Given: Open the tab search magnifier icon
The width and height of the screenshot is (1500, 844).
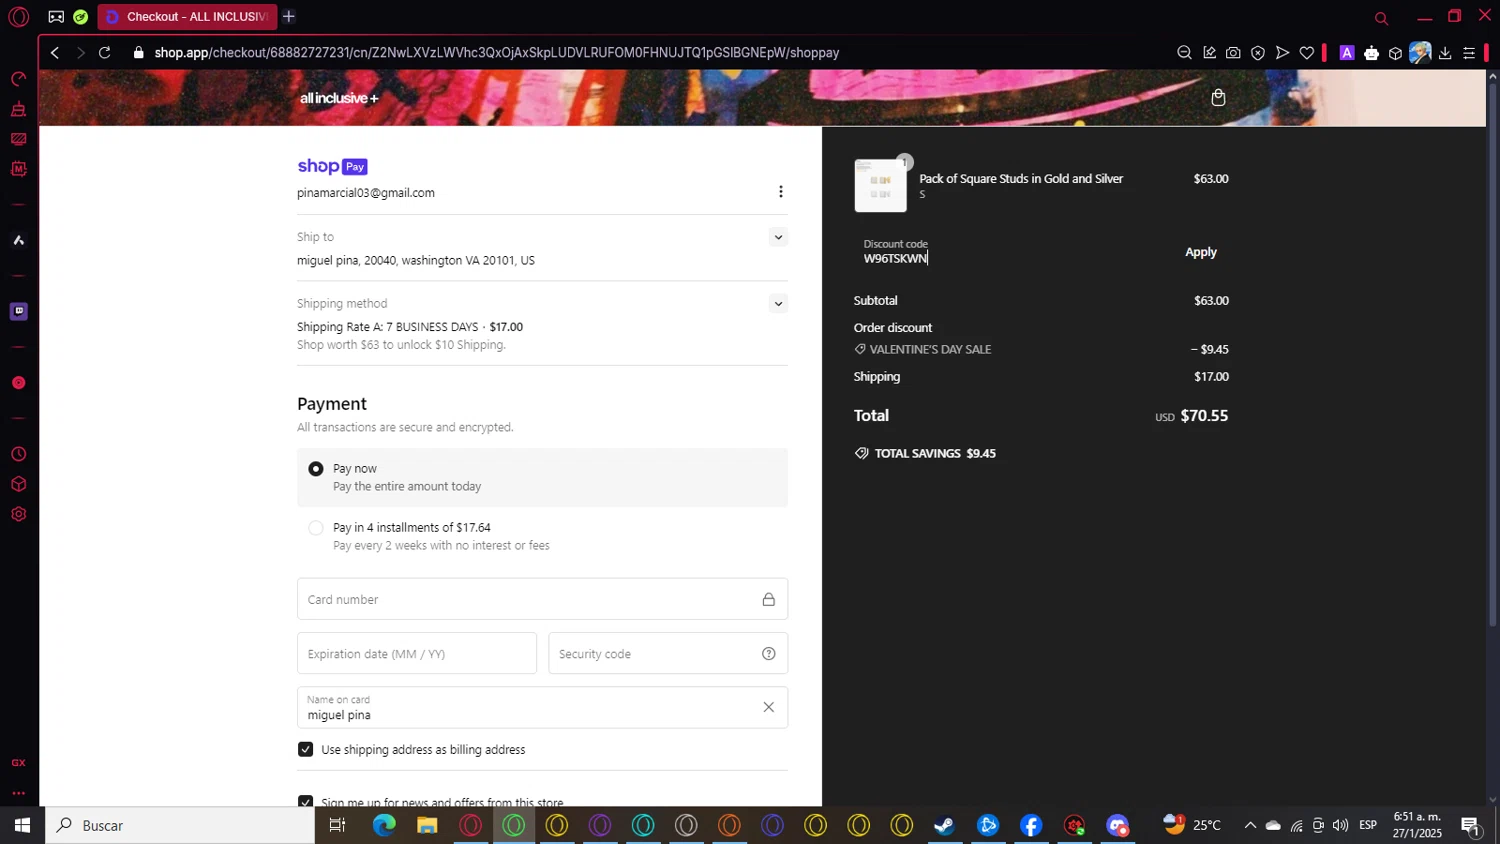Looking at the screenshot, I should (x=1381, y=18).
